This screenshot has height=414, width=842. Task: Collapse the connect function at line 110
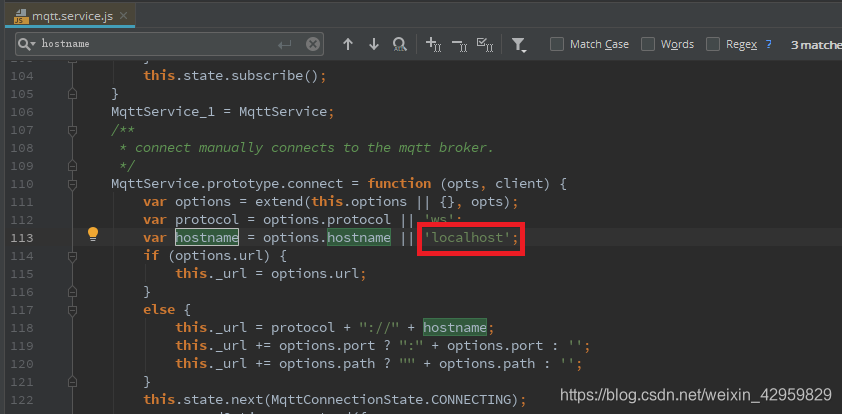tap(72, 184)
